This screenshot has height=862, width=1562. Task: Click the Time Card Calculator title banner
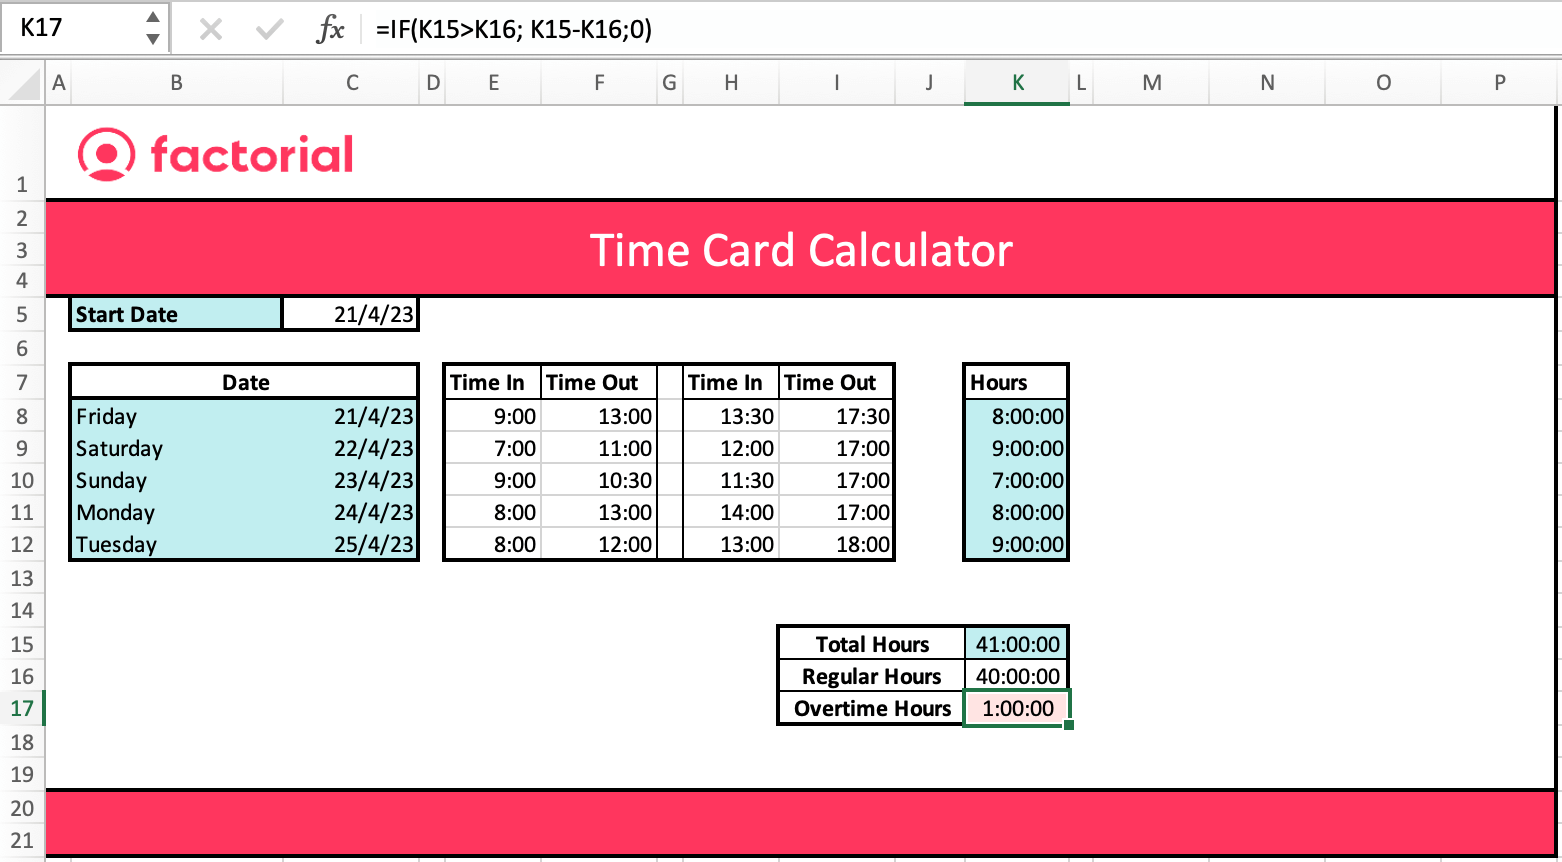[800, 250]
